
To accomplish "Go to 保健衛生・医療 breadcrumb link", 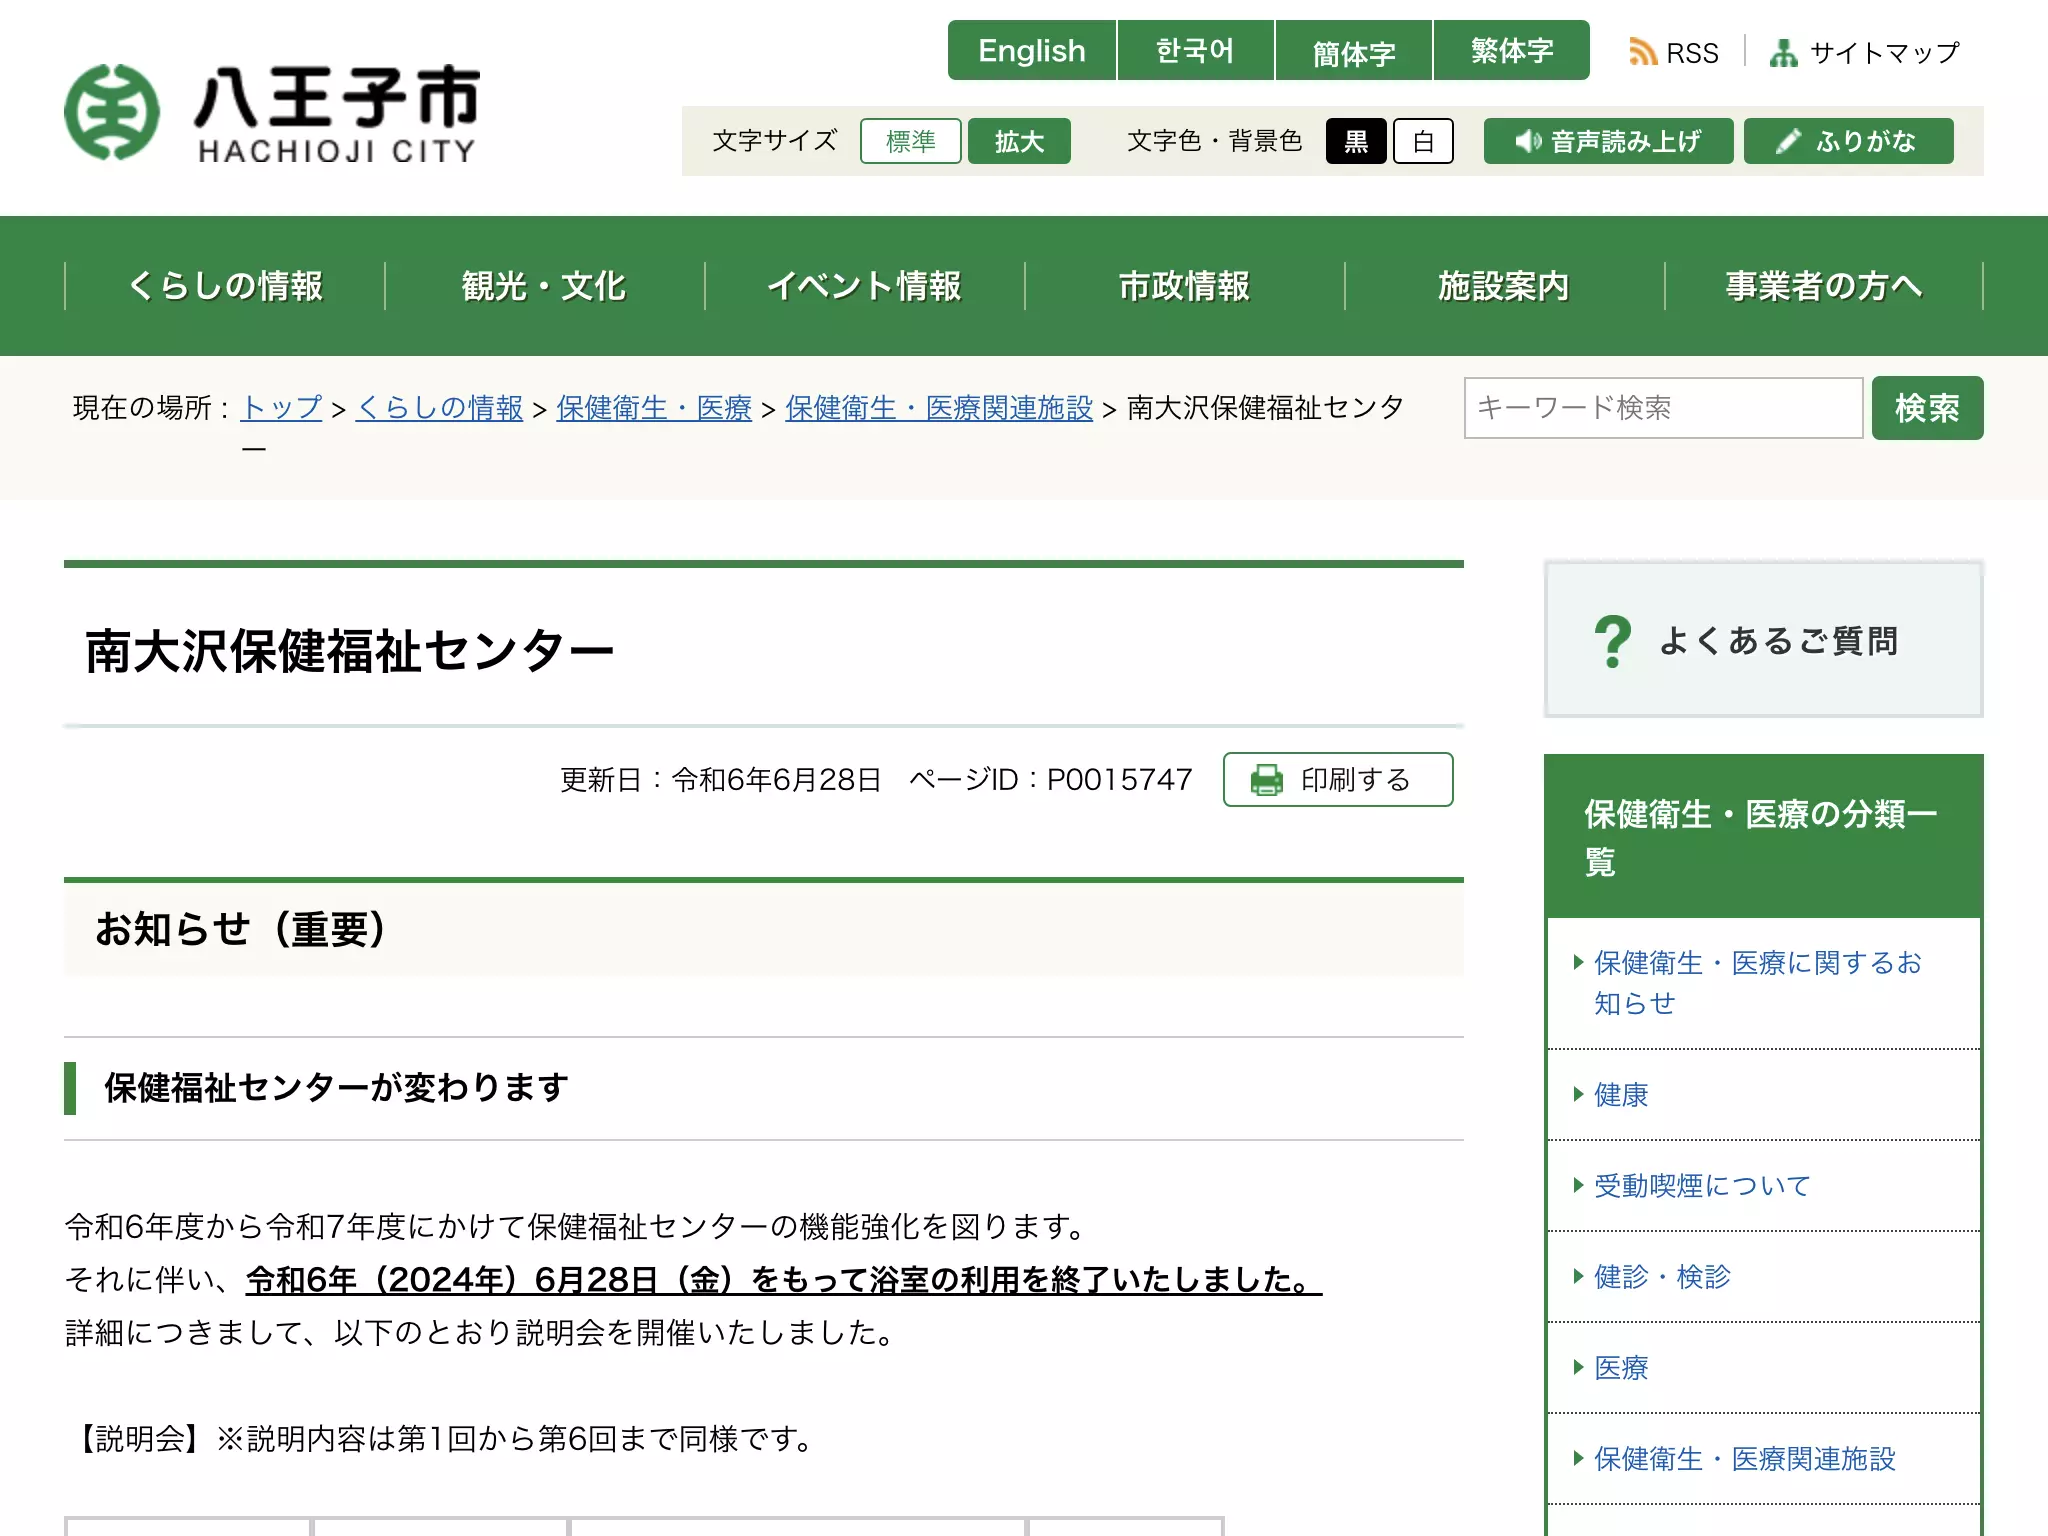I will pos(654,408).
